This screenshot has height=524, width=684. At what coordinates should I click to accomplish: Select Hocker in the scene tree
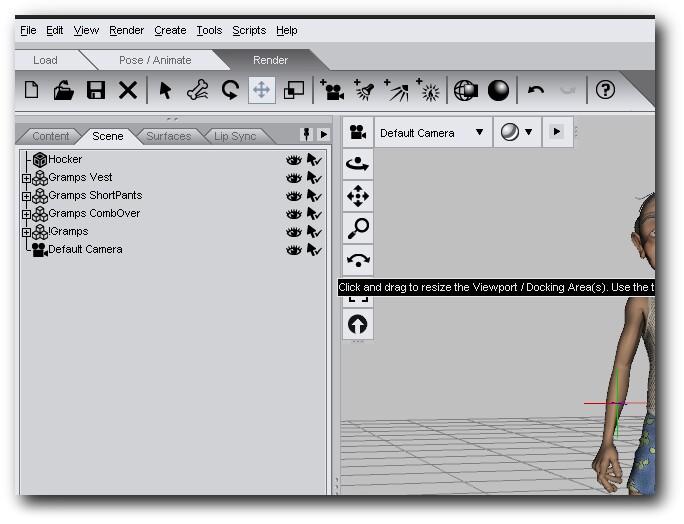point(65,159)
